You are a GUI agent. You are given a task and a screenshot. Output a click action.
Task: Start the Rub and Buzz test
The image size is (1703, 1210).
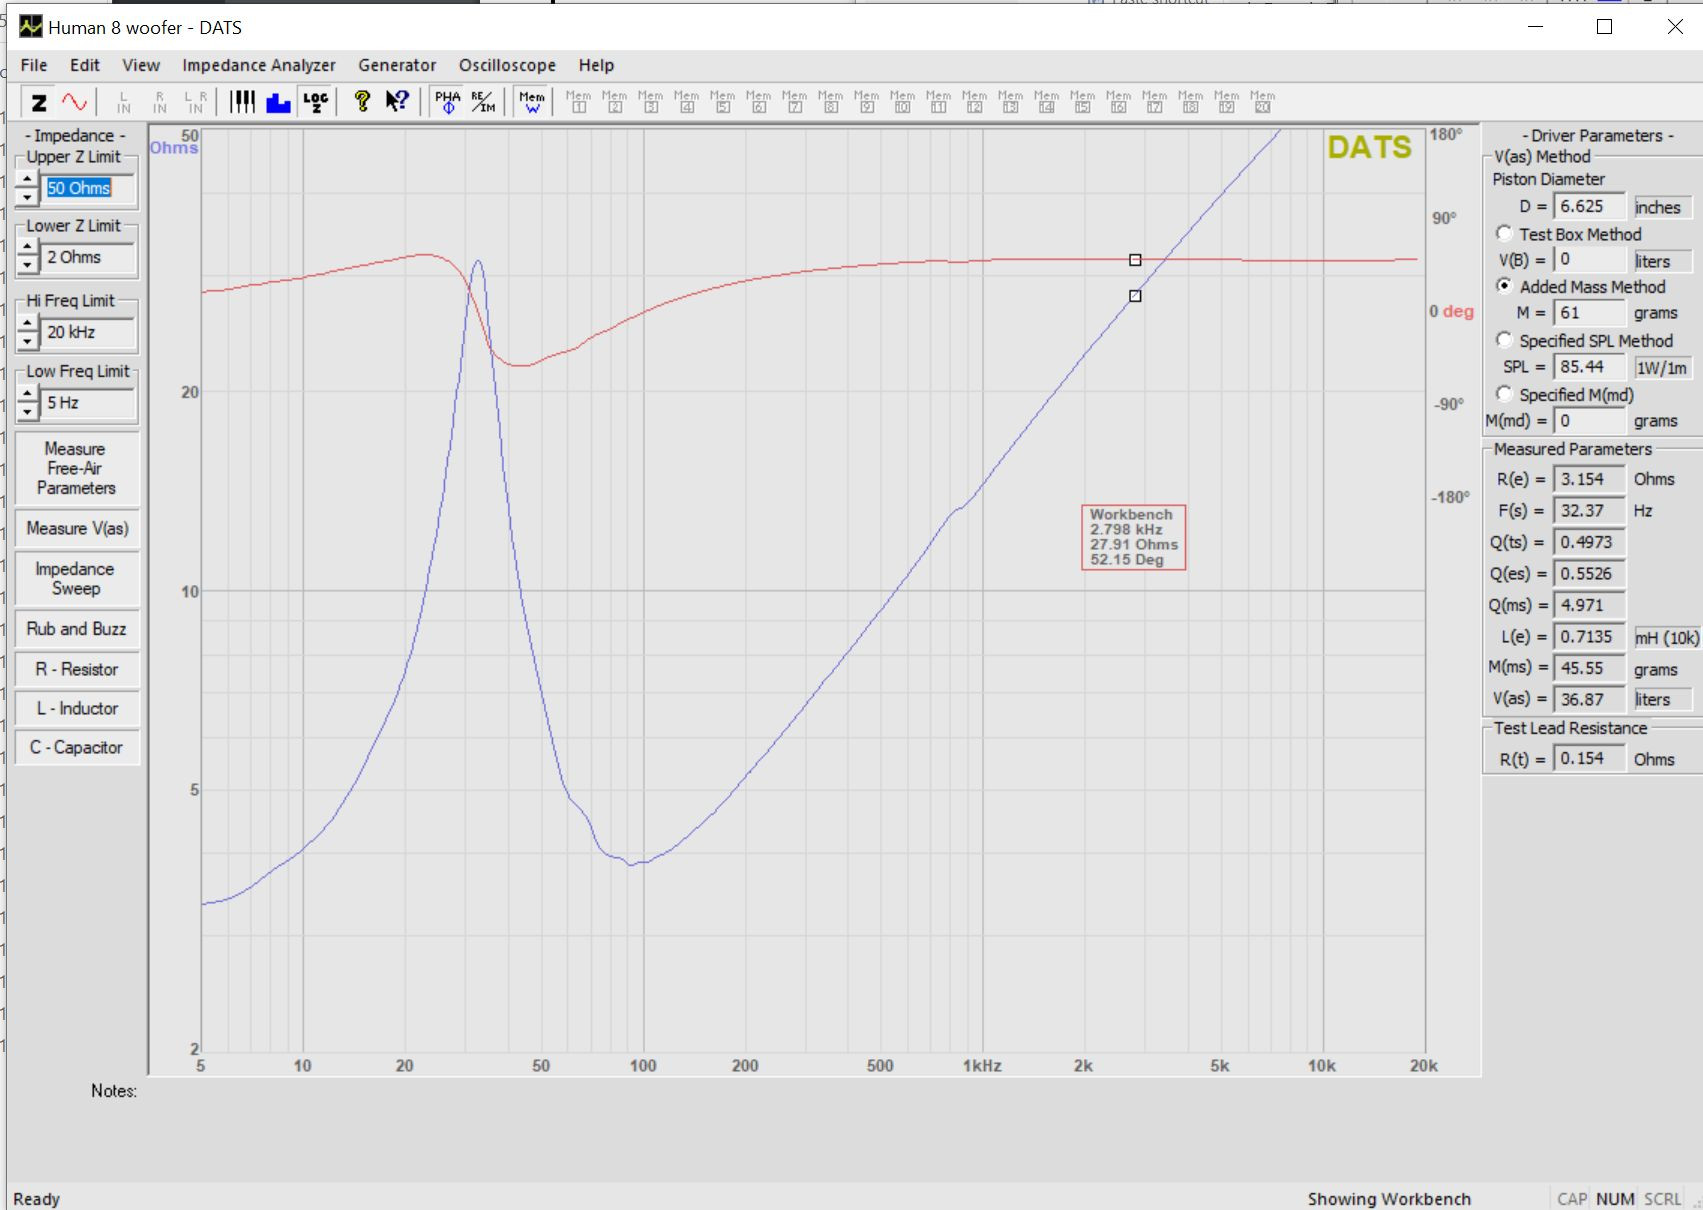pyautogui.click(x=77, y=629)
